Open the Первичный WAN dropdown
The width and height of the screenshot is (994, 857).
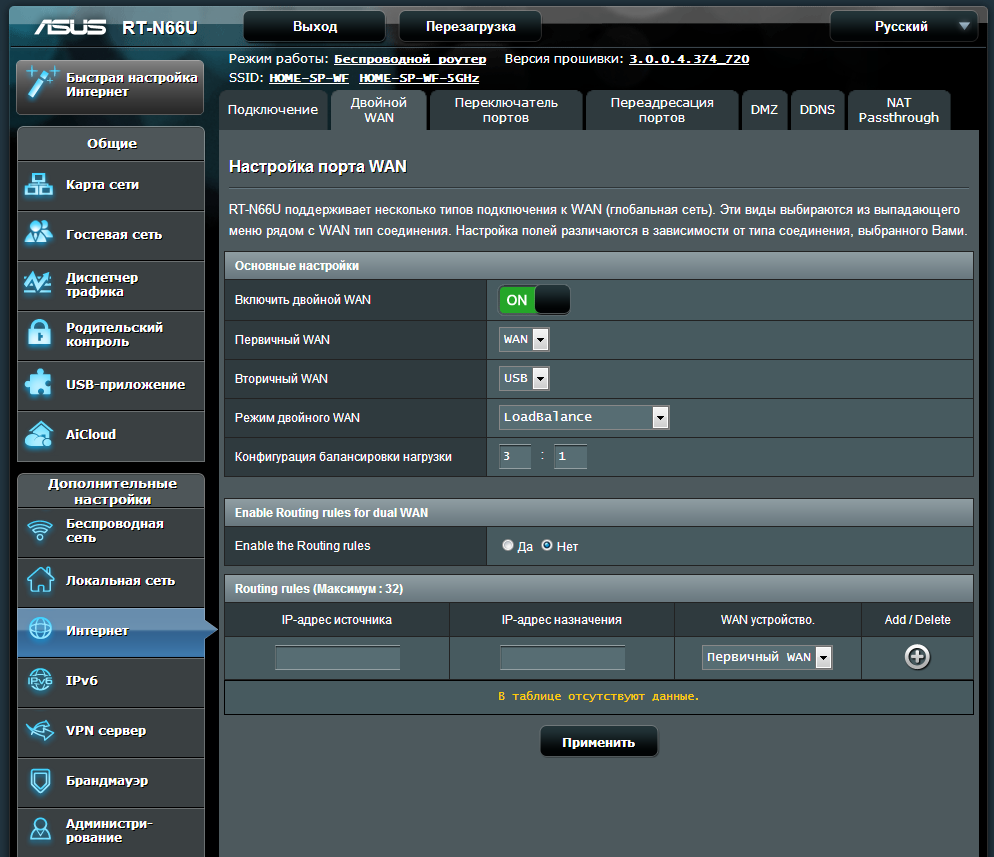[524, 339]
